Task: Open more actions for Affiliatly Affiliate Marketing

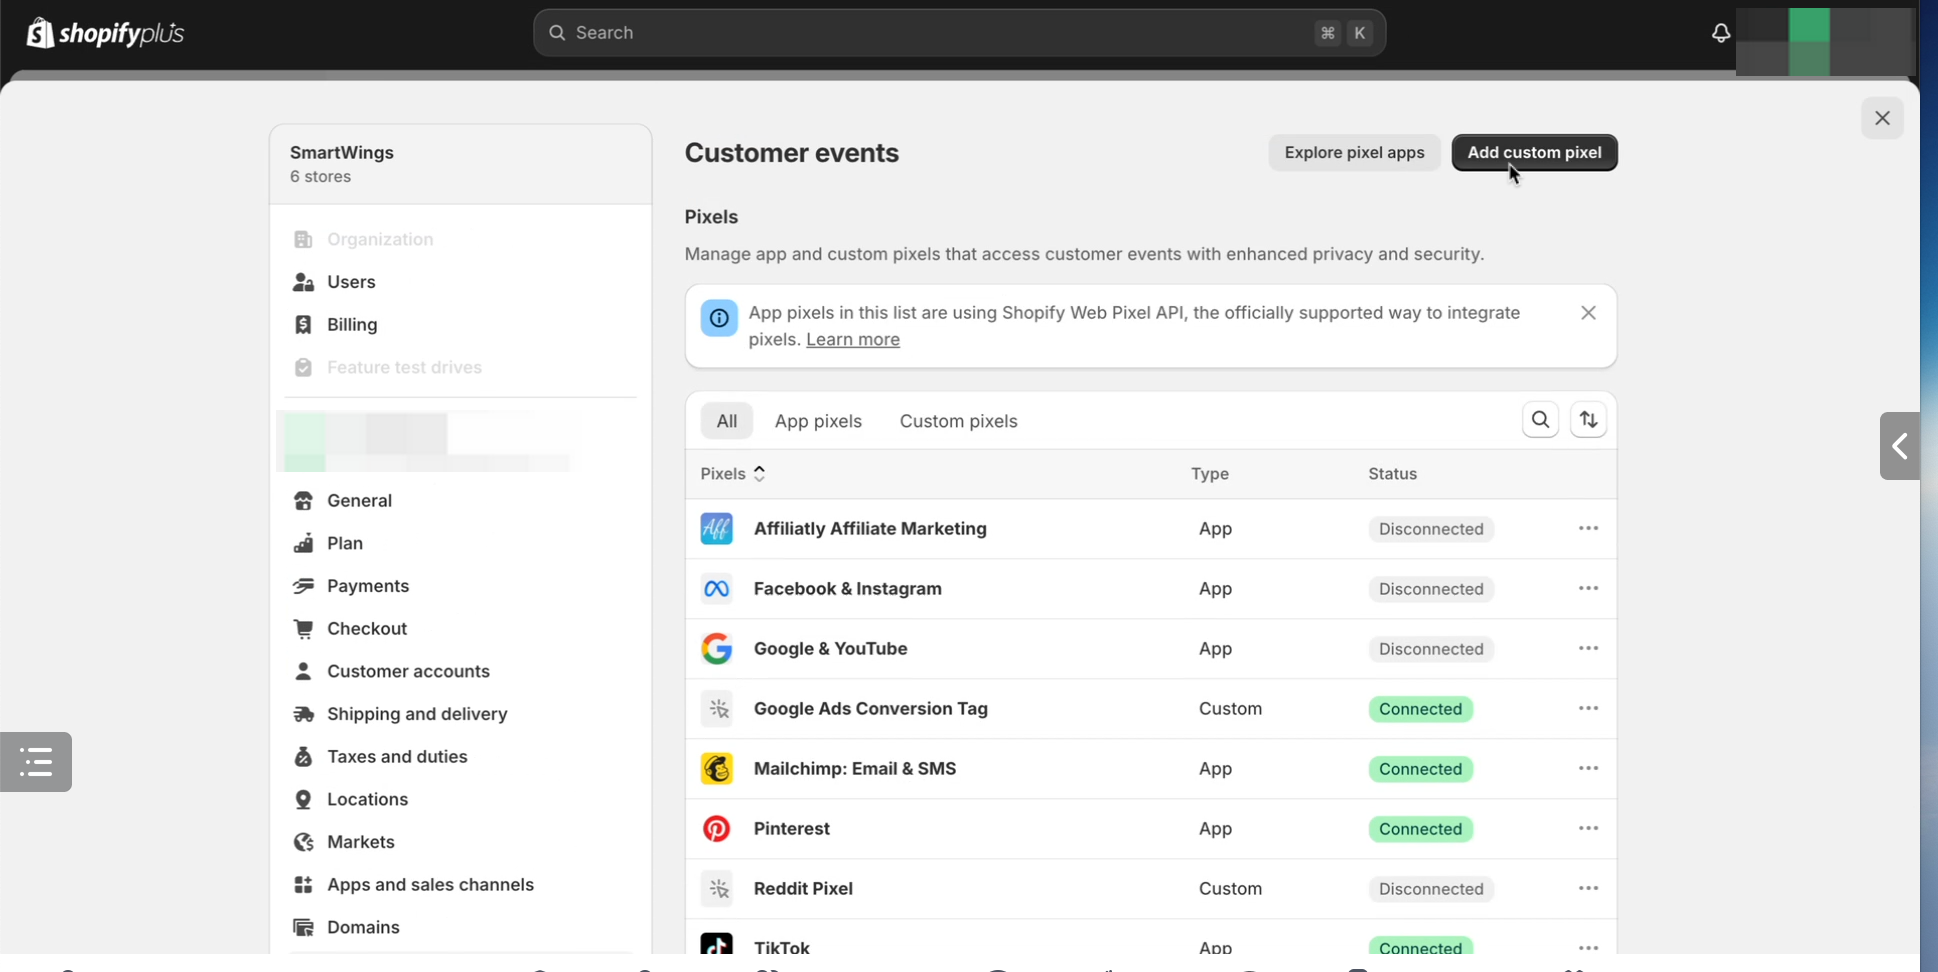Action: pyautogui.click(x=1588, y=528)
